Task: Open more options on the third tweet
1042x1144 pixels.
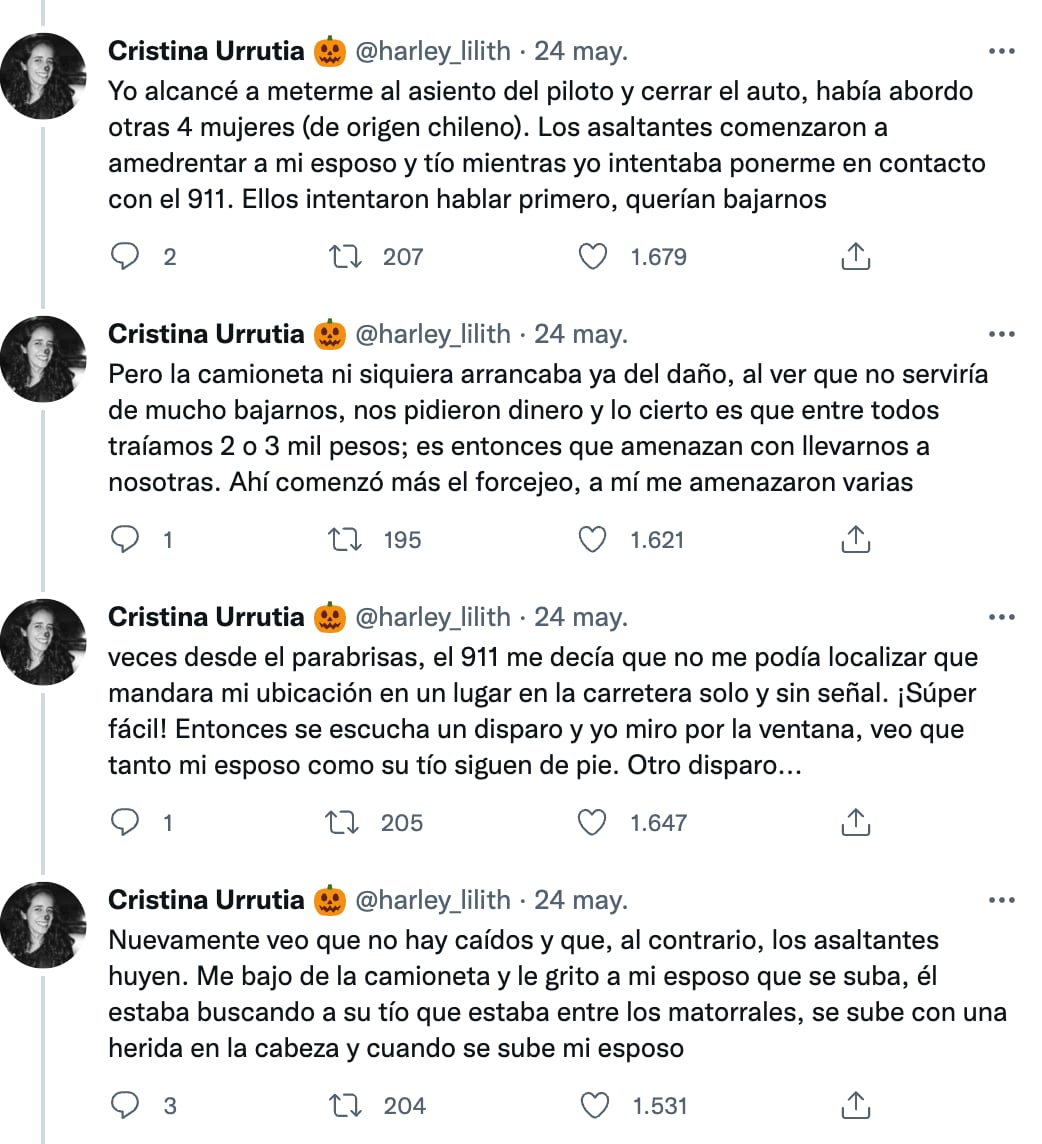Action: [1001, 617]
